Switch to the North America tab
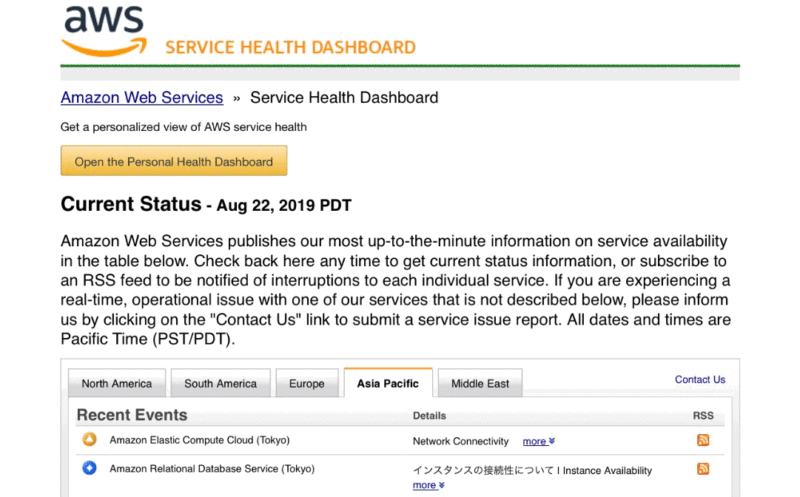 click(117, 383)
